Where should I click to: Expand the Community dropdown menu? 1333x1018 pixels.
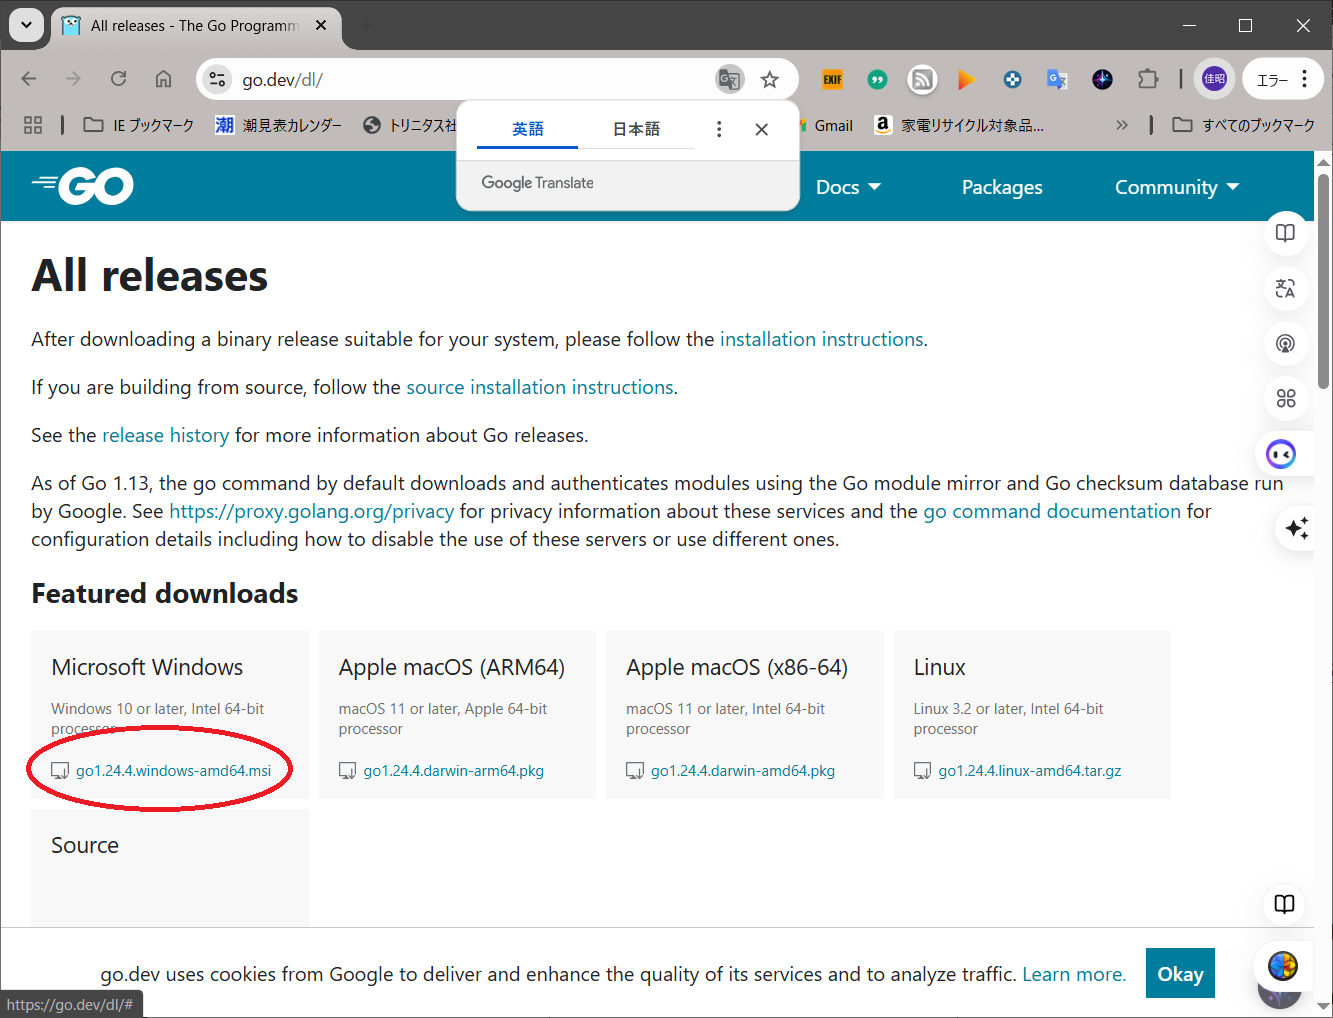tap(1176, 187)
